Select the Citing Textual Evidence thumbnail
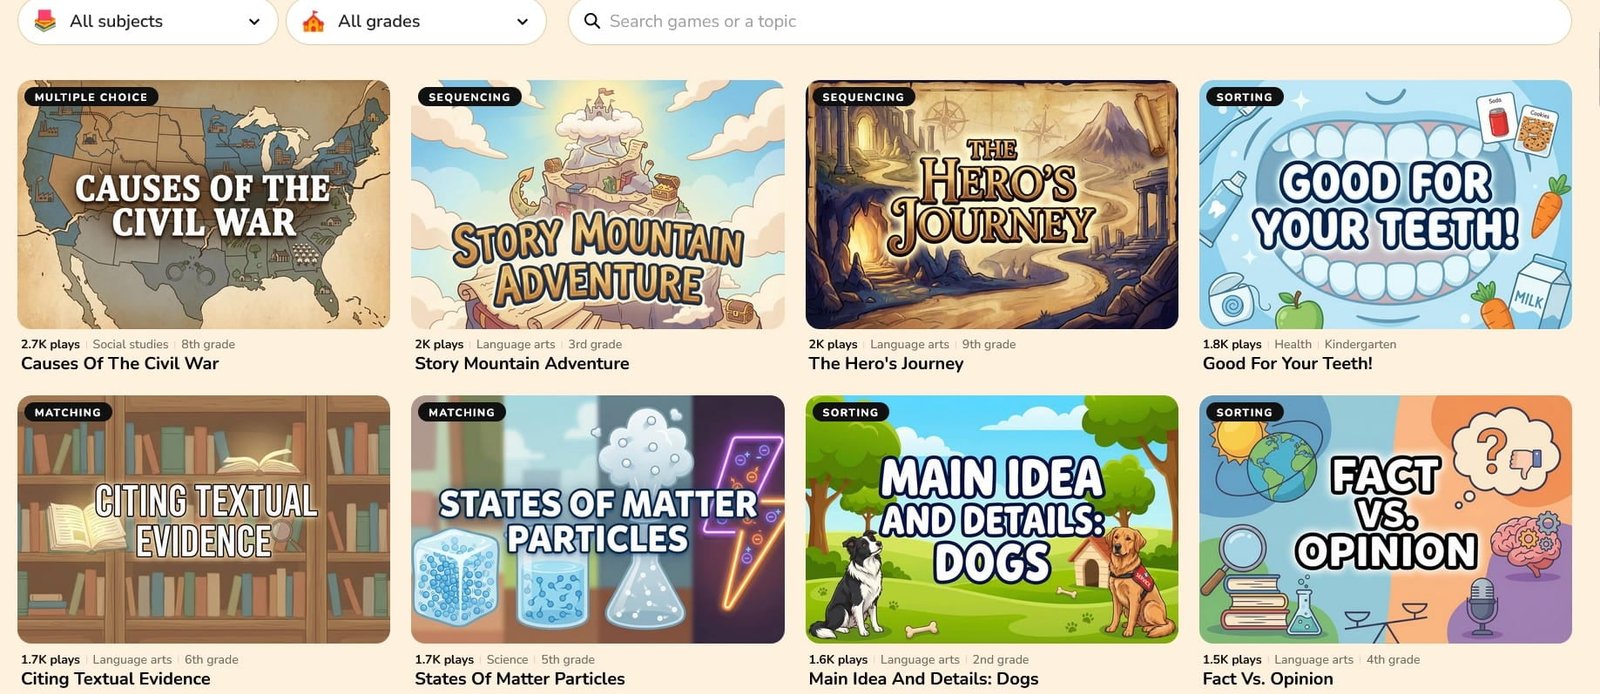The width and height of the screenshot is (1600, 694). tap(204, 519)
